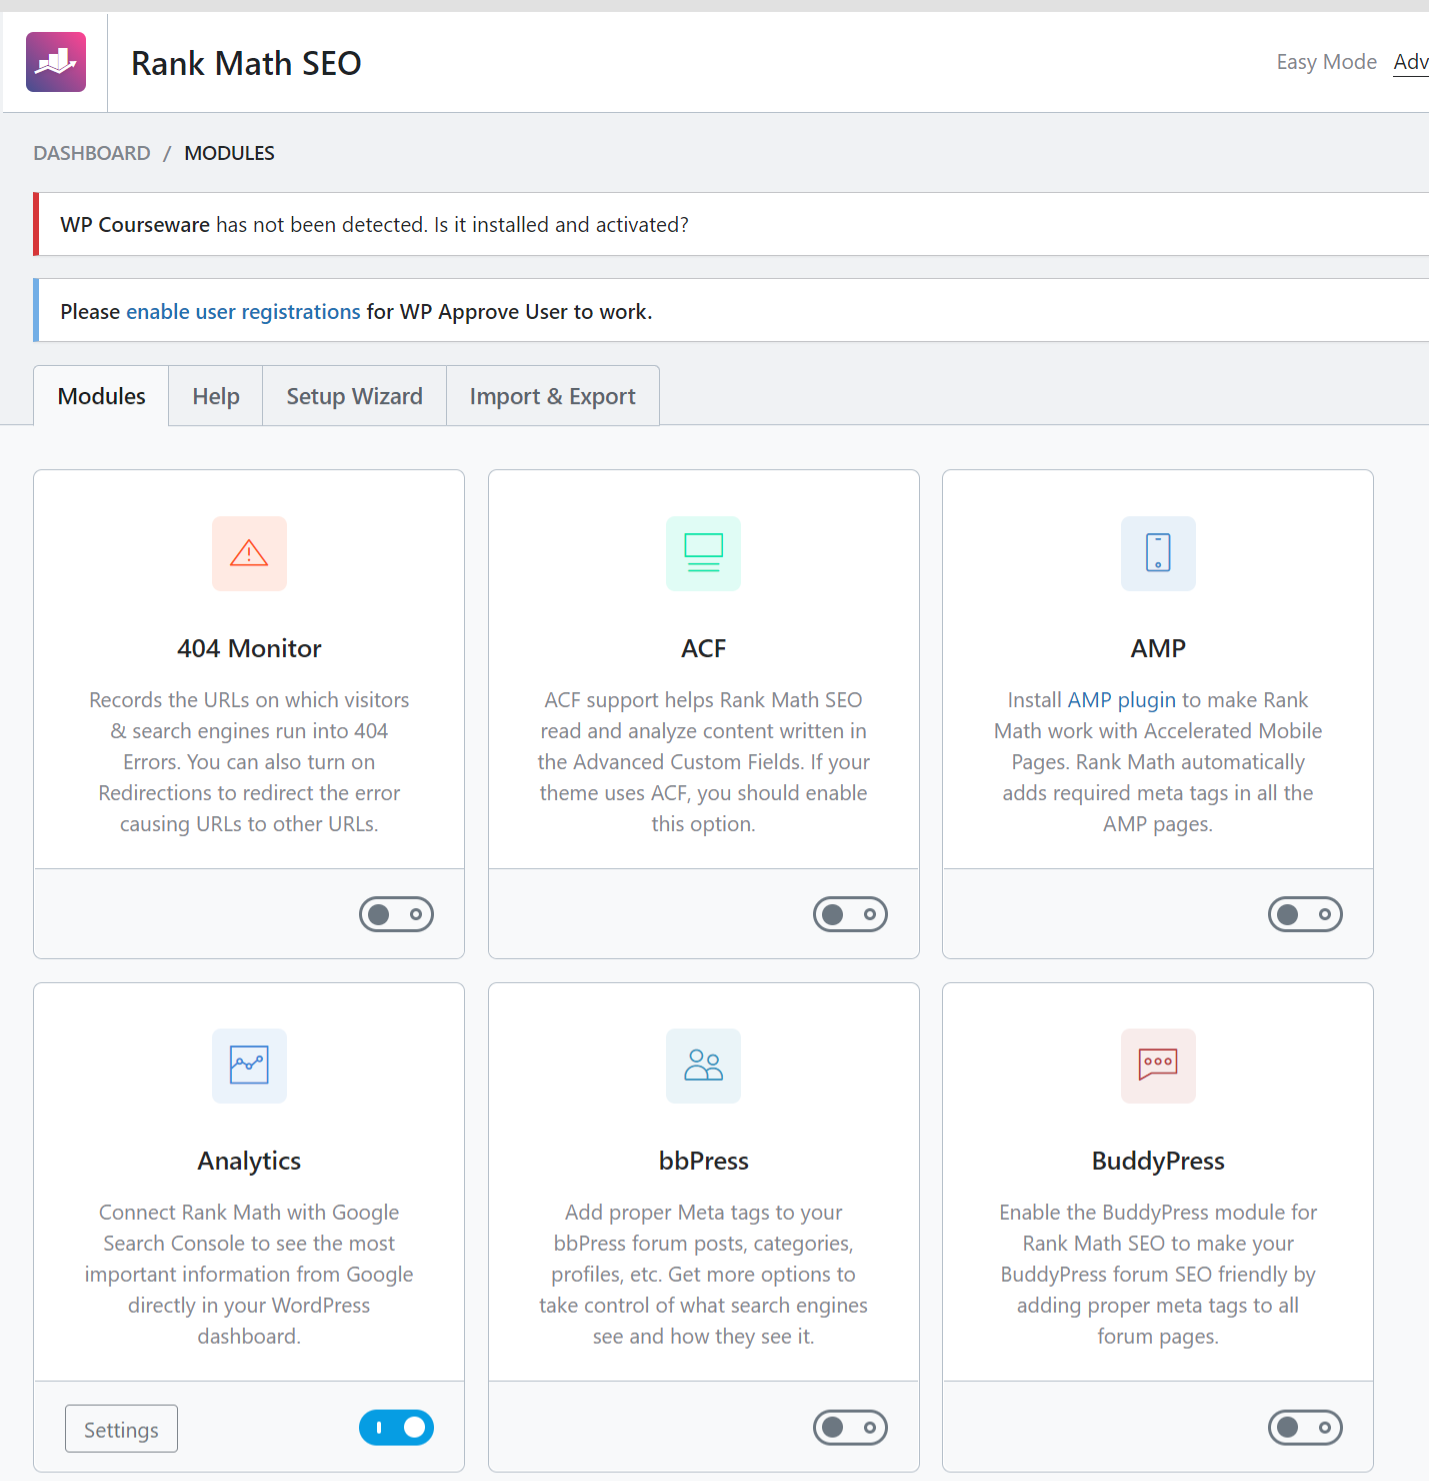
Task: Open the Import & Export tab
Action: [552, 396]
